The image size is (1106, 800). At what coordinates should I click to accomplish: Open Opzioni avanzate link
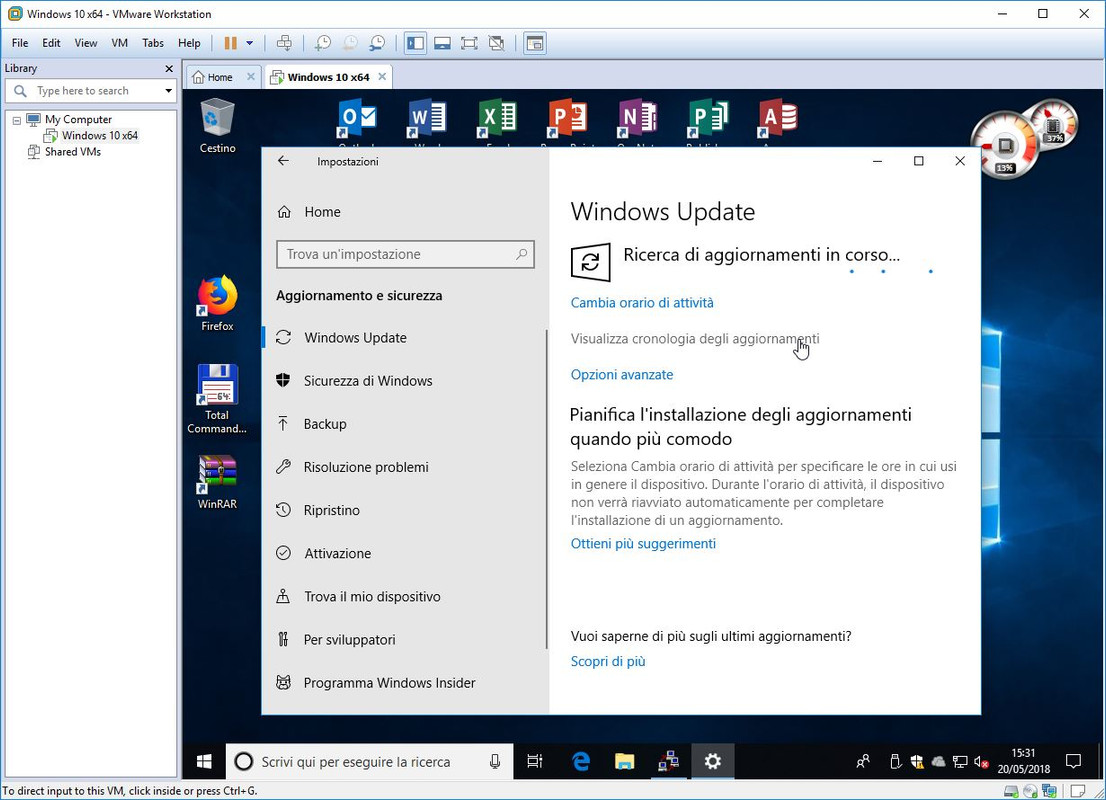point(621,375)
